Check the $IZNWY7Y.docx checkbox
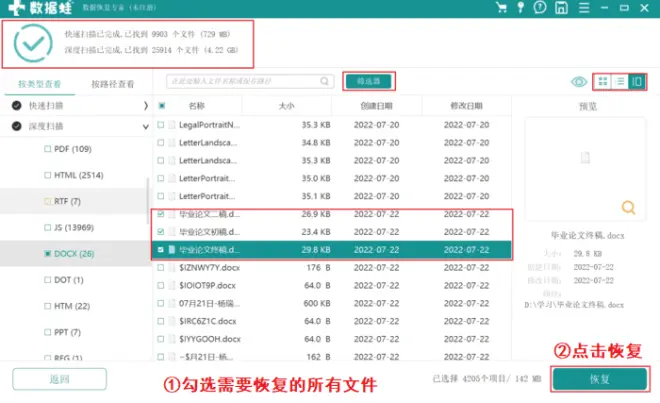This screenshot has height=403, width=660. (161, 267)
